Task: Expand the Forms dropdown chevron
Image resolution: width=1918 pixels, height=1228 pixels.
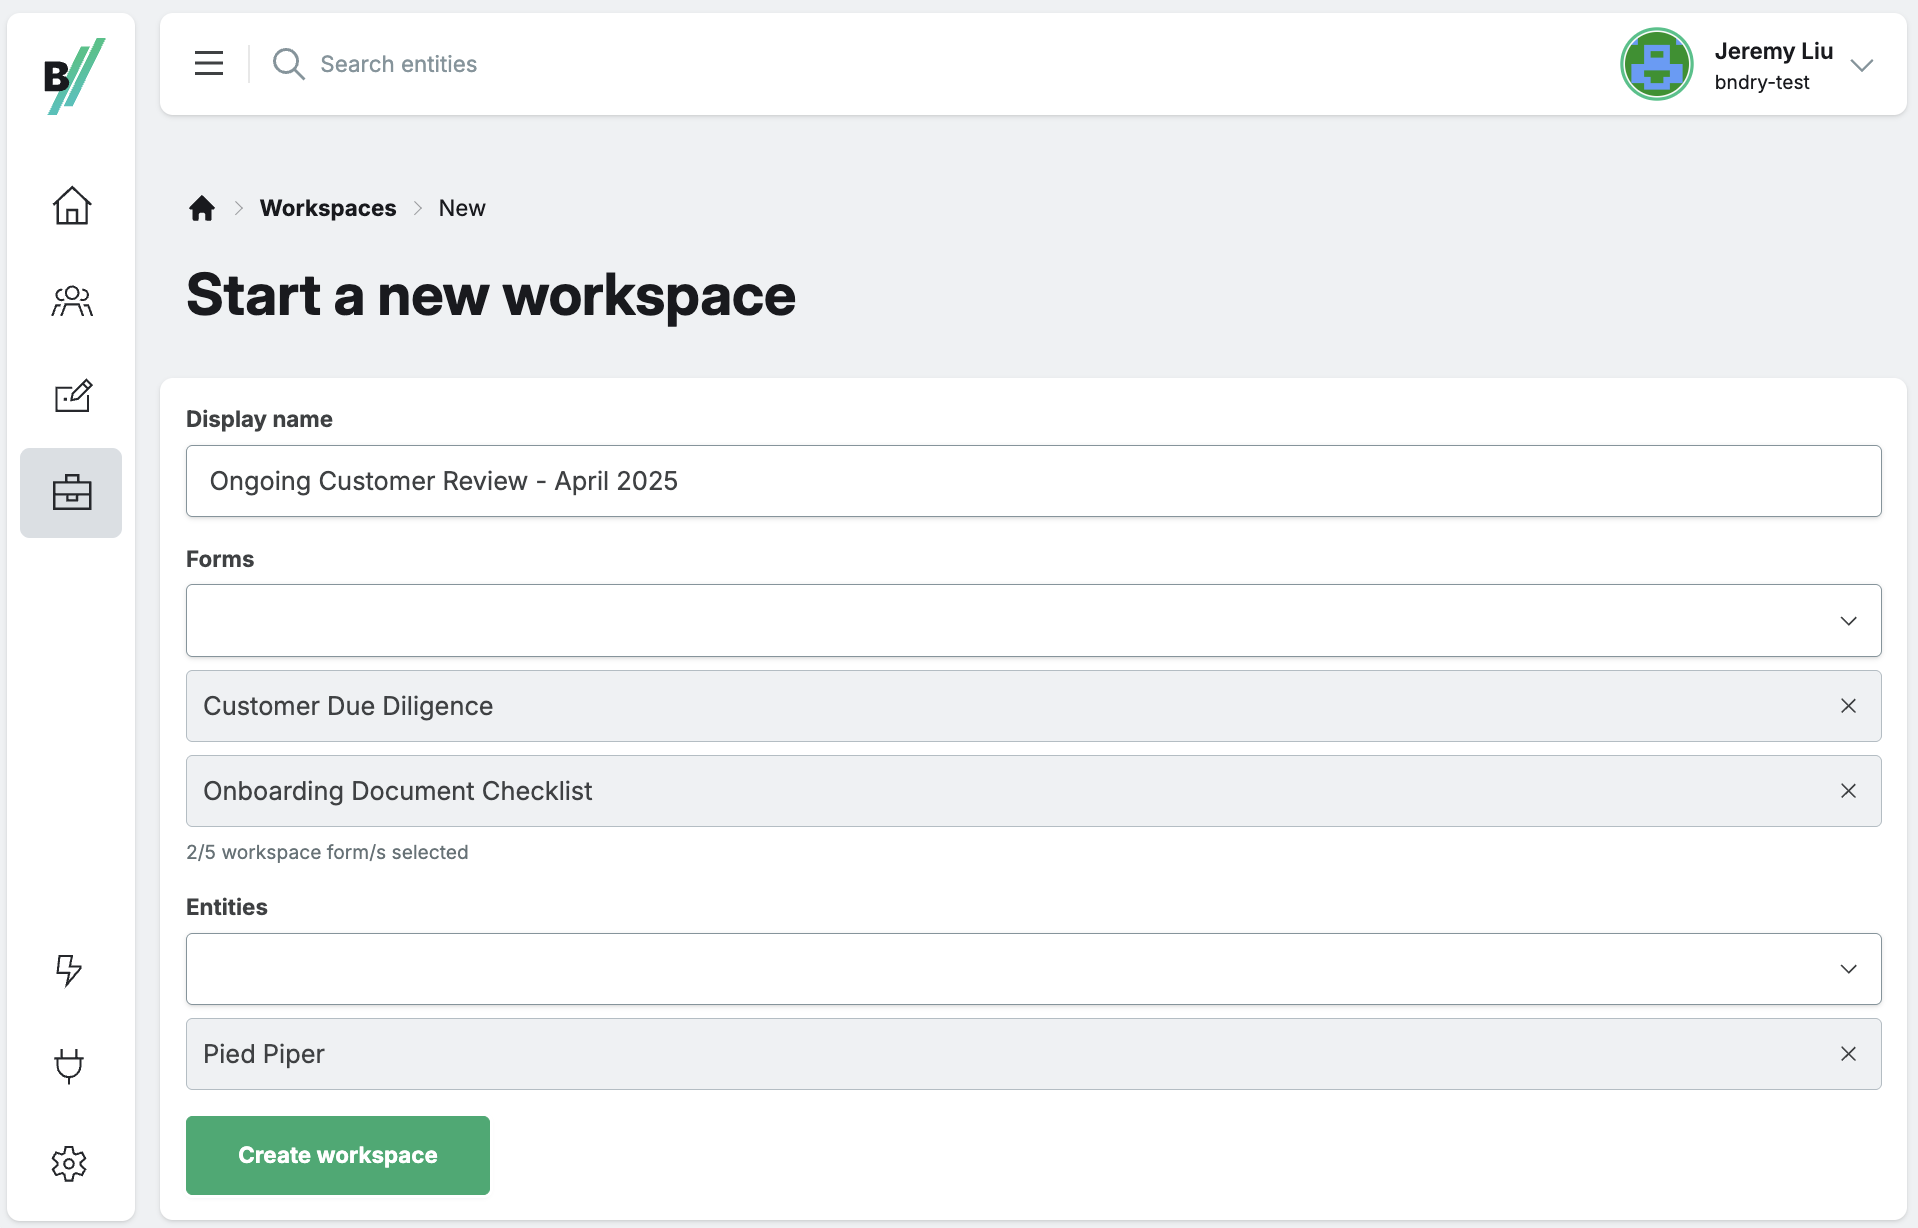Action: click(x=1848, y=621)
